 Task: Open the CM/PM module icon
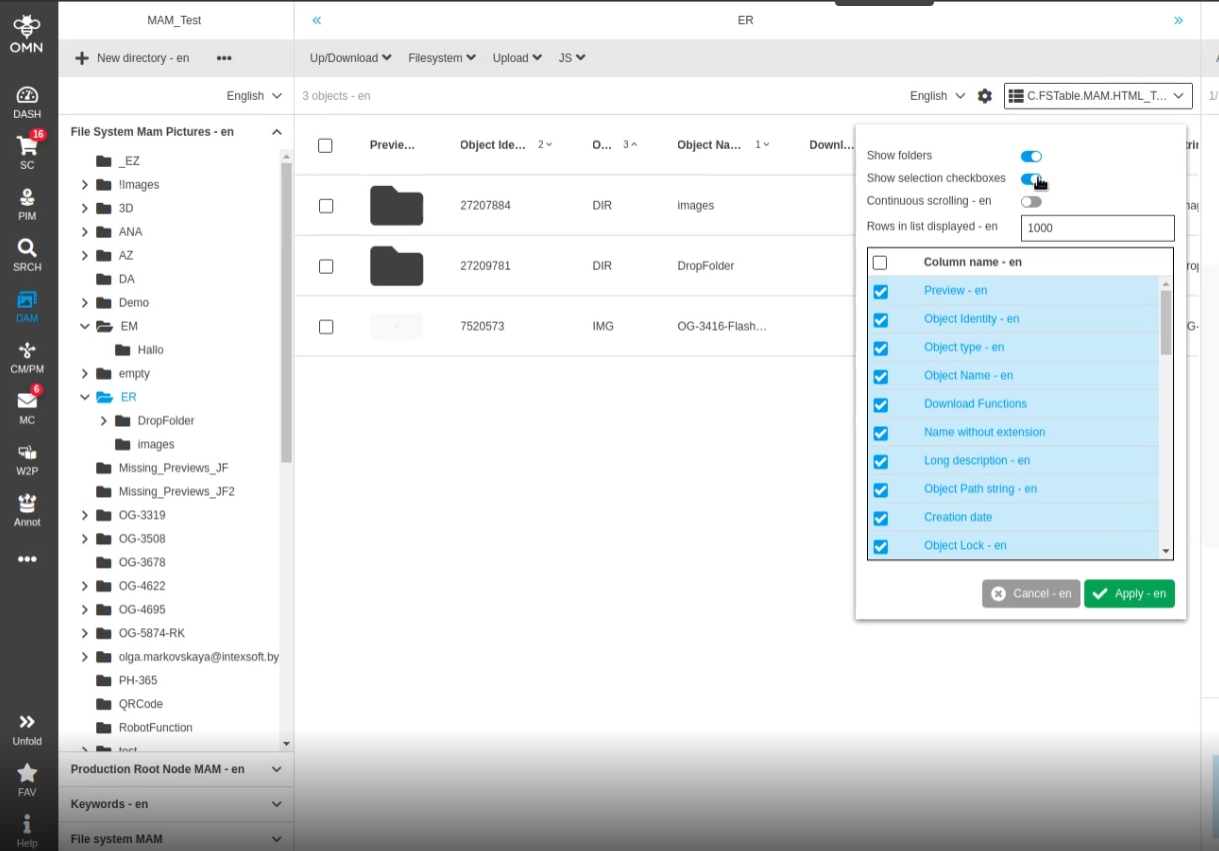27,354
